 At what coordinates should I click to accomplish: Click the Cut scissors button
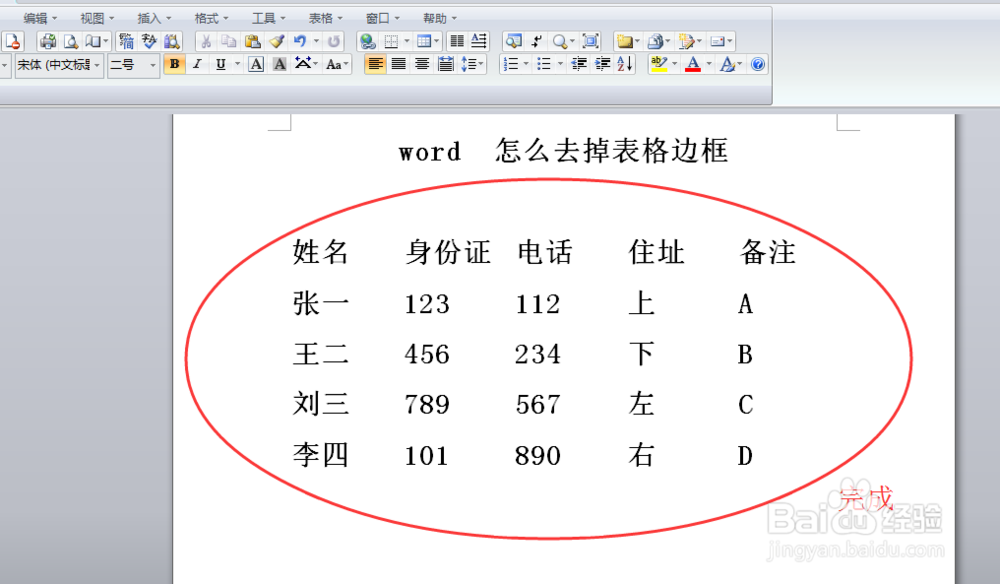click(x=207, y=41)
